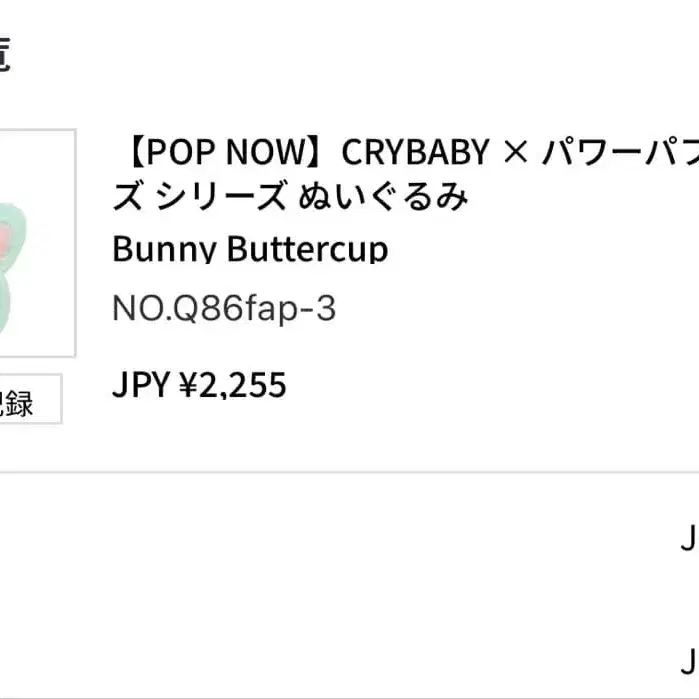
Task: Tap the ぬいぐるみ word in product title
Action: [384, 197]
